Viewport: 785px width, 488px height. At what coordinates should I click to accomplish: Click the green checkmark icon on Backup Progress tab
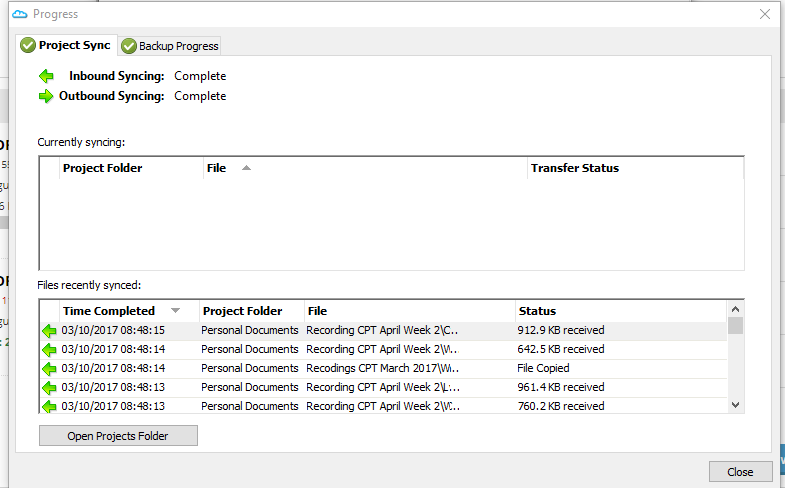click(x=129, y=46)
